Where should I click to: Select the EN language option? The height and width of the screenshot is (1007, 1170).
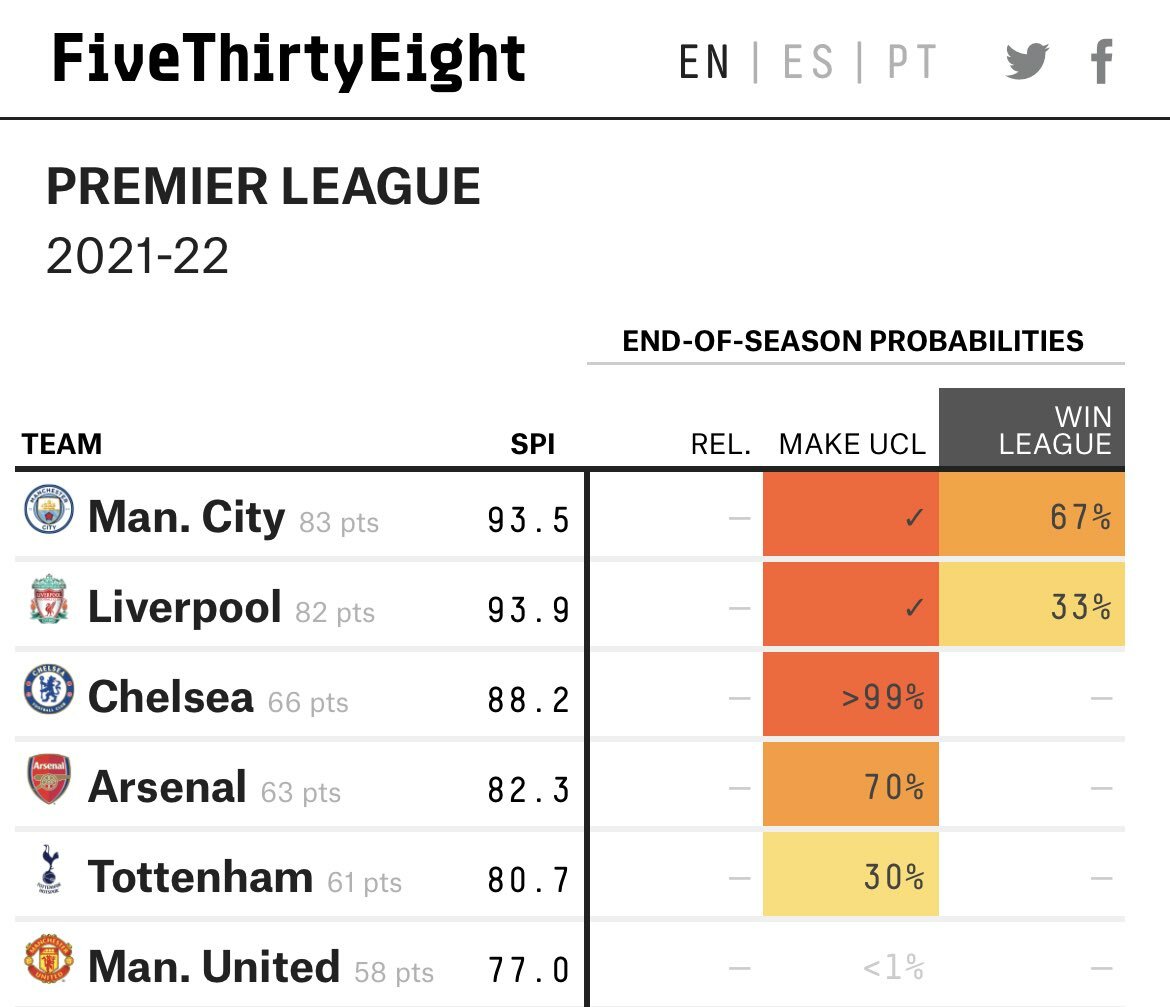coord(704,62)
